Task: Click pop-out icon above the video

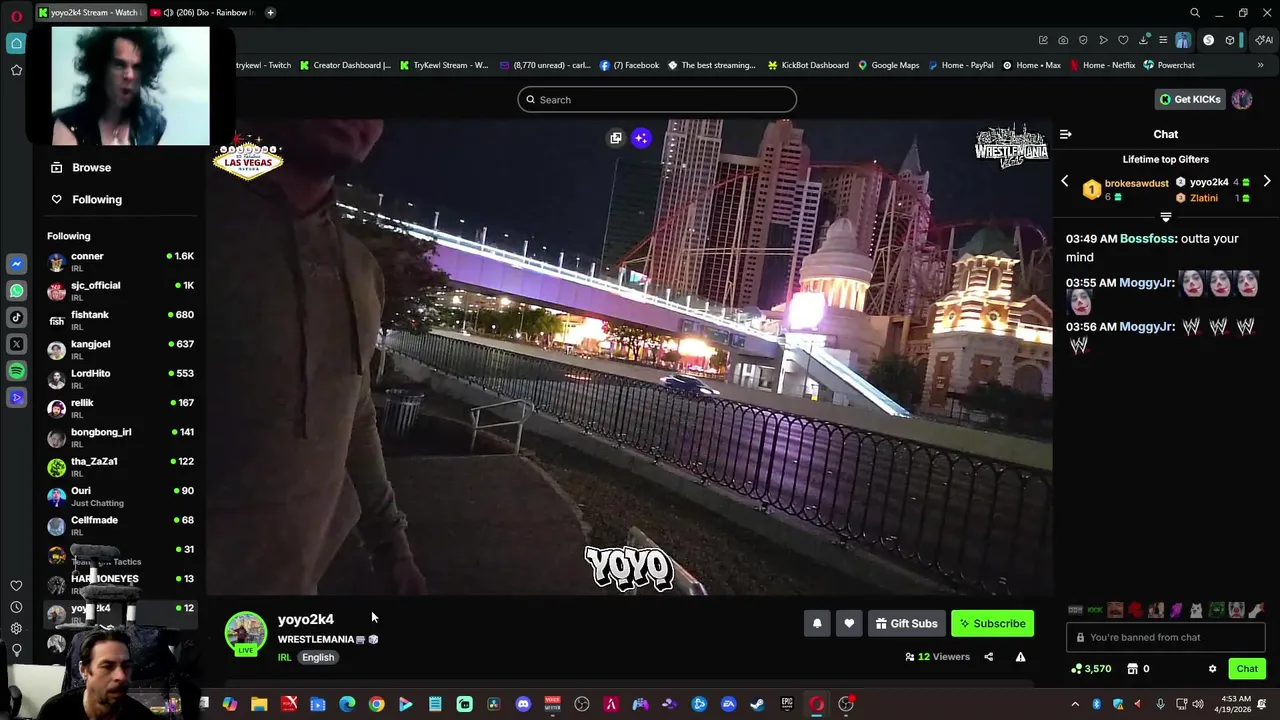Action: [616, 138]
